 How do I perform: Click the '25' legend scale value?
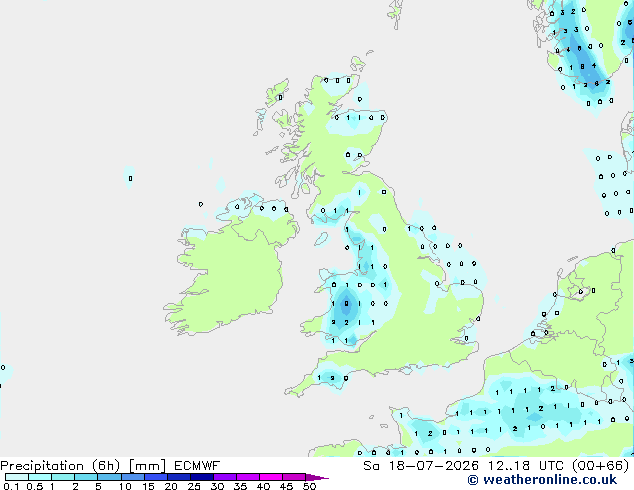click(x=194, y=486)
